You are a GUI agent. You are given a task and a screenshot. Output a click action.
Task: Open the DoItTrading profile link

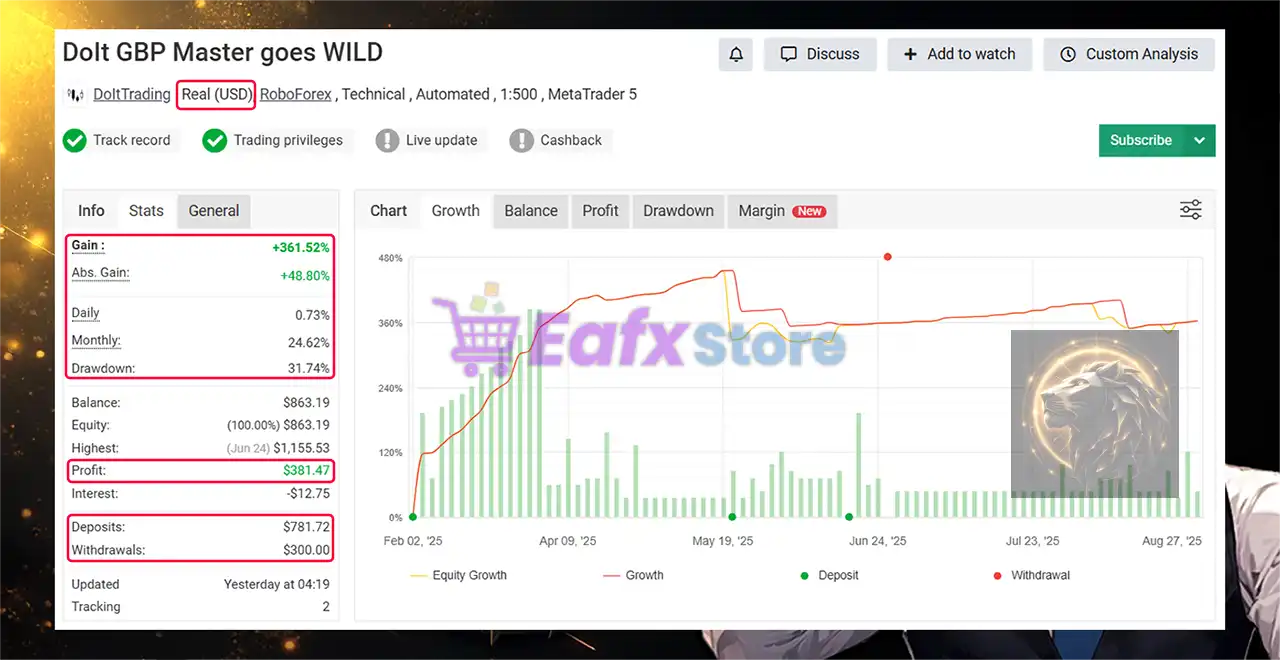132,95
